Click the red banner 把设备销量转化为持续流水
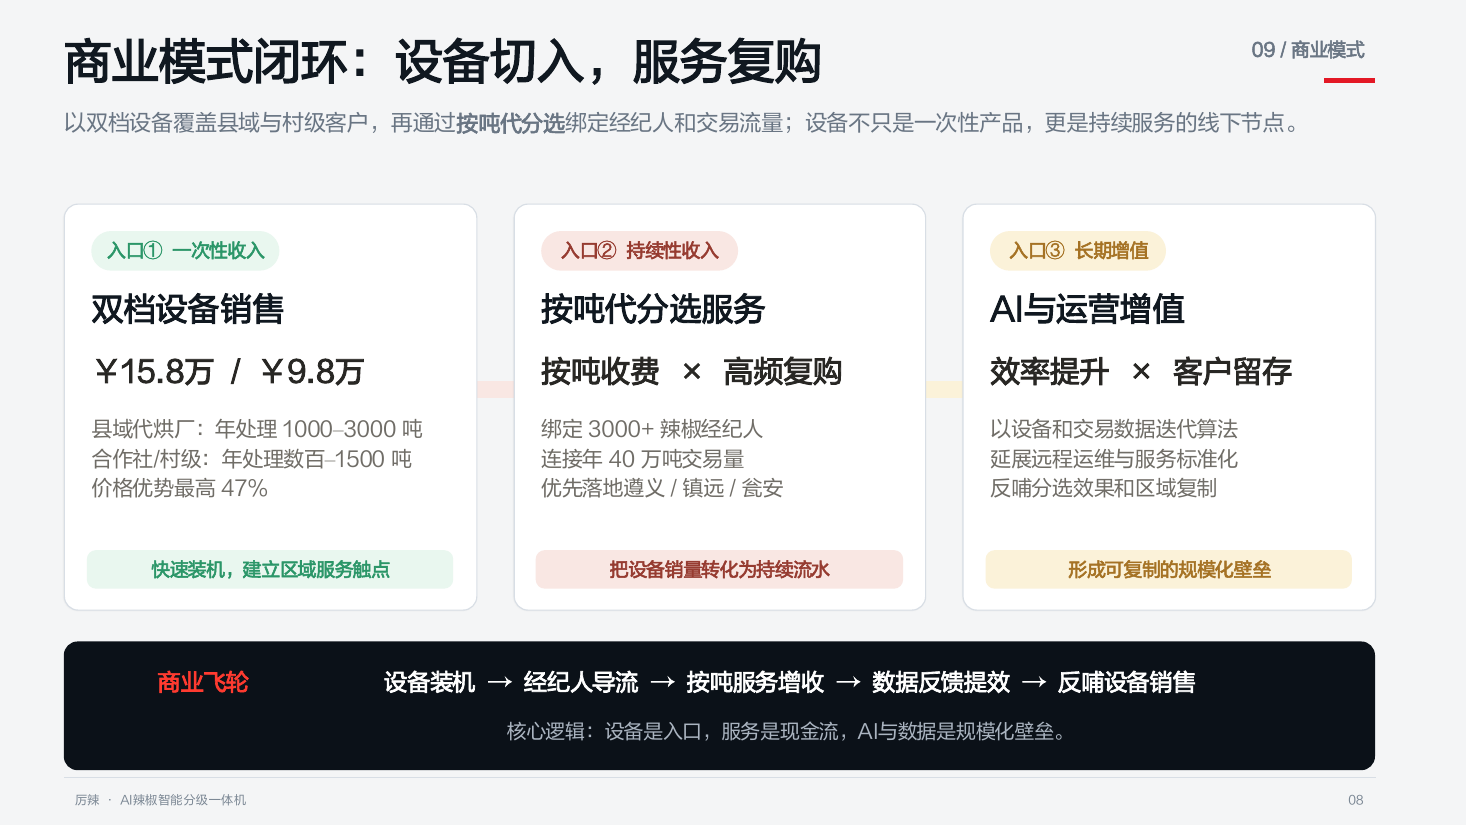Screen dimensions: 1467x825 719,569
